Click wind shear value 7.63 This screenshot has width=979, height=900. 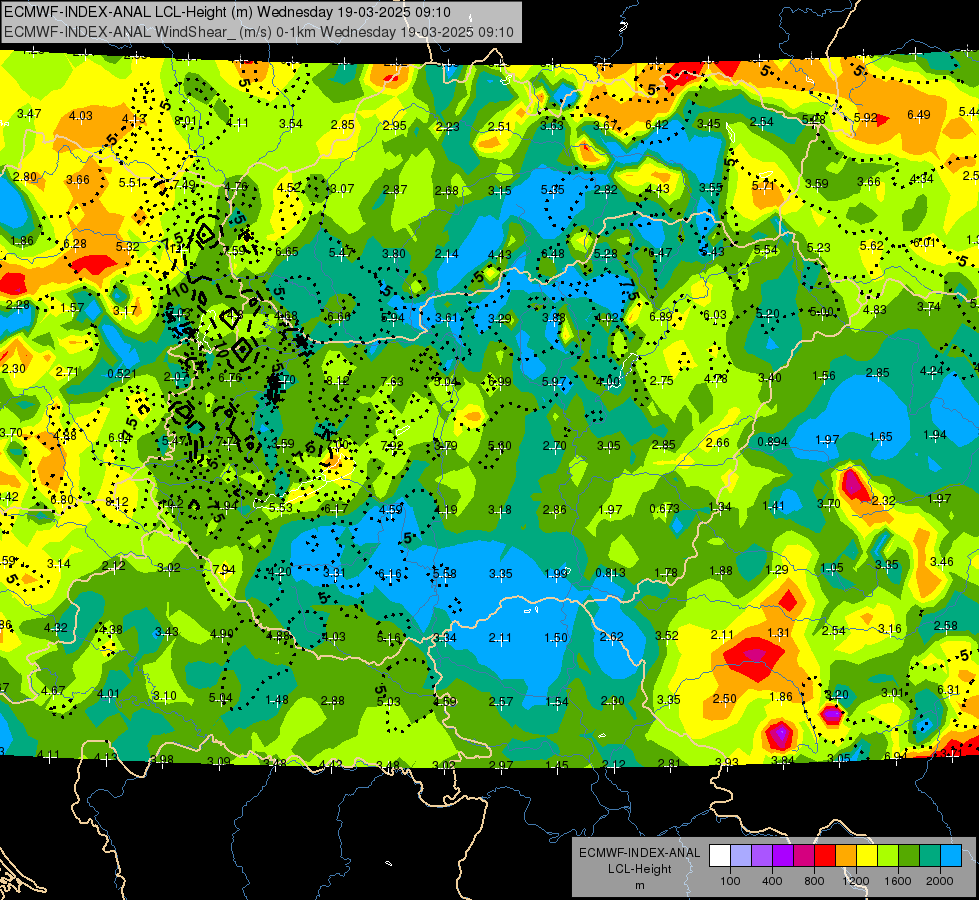(392, 381)
